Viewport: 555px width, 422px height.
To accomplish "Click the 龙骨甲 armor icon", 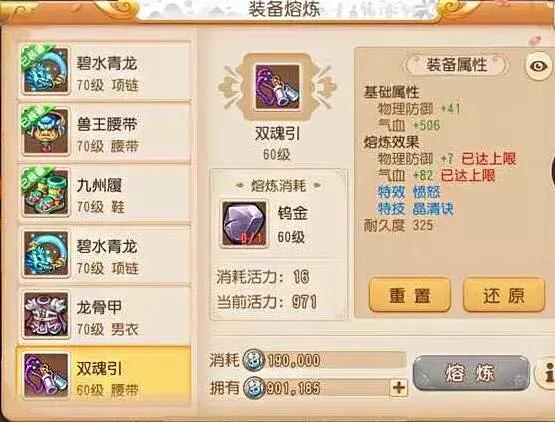I will [46, 314].
